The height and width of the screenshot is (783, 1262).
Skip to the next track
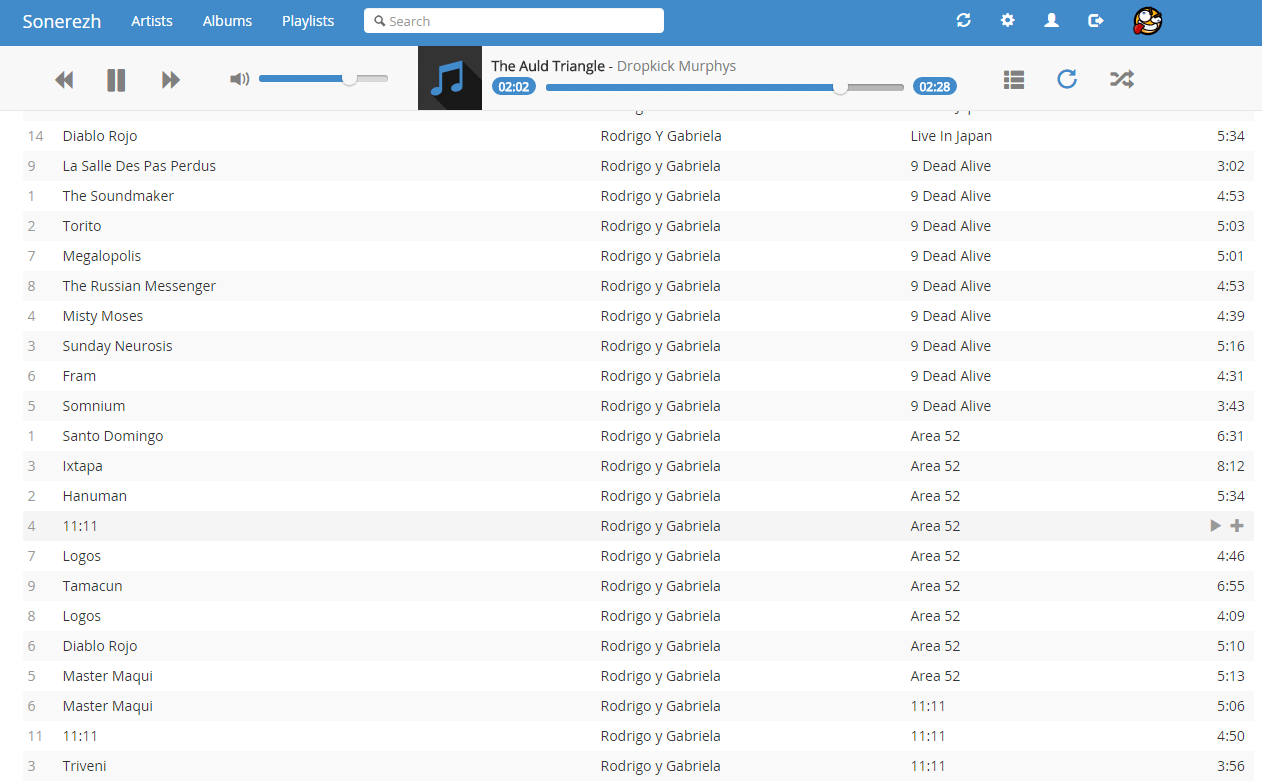click(171, 80)
